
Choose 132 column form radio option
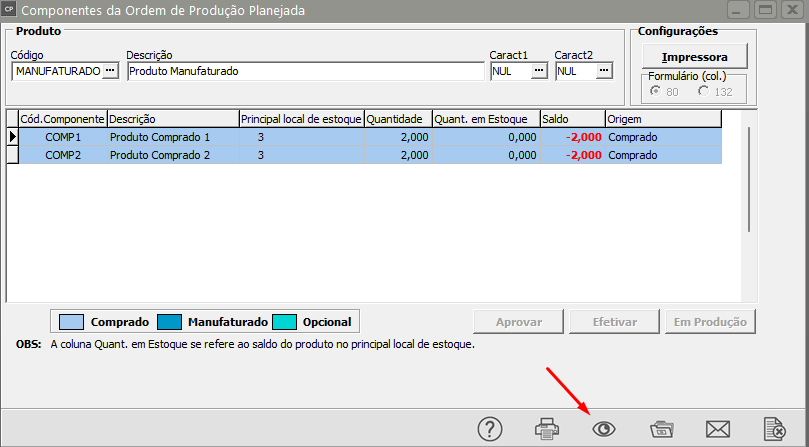703,91
